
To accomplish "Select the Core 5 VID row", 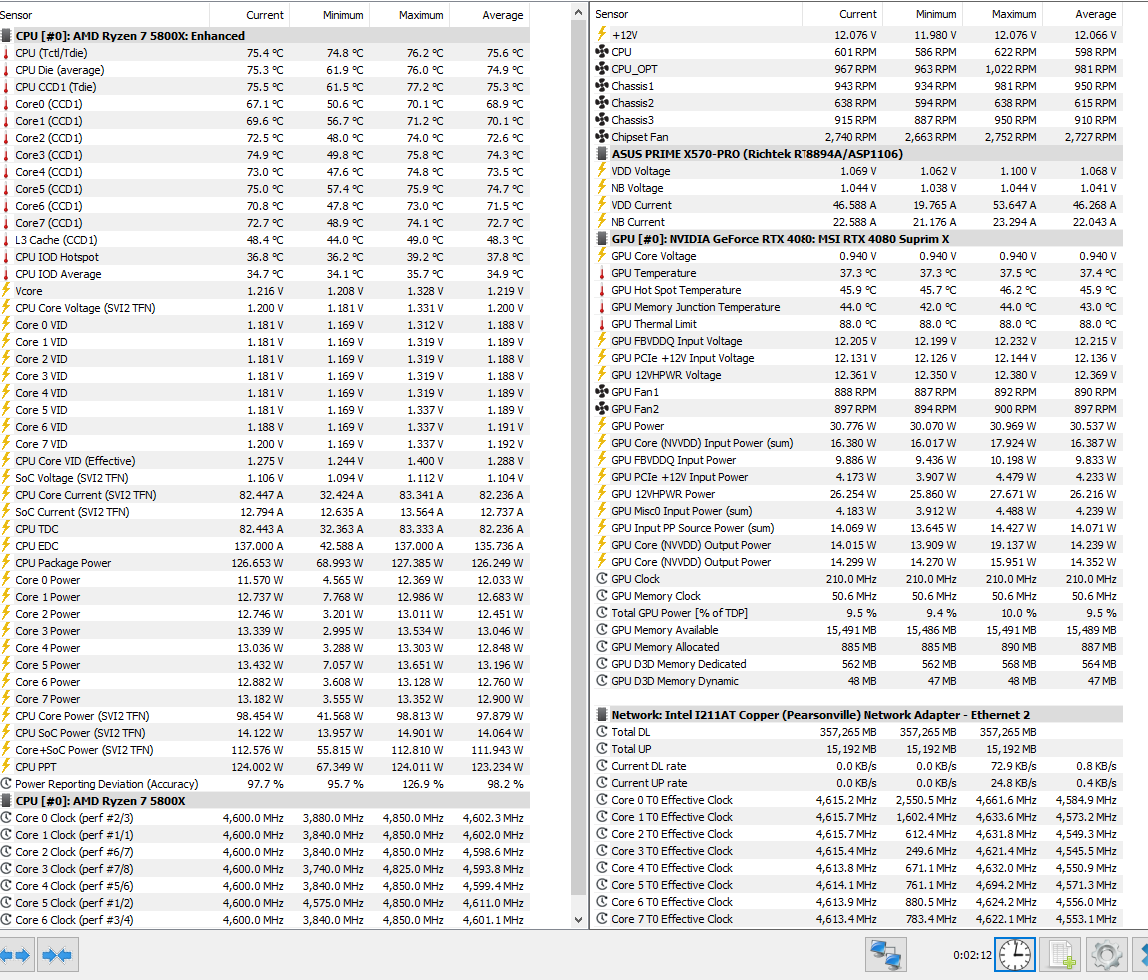I will pos(265,410).
